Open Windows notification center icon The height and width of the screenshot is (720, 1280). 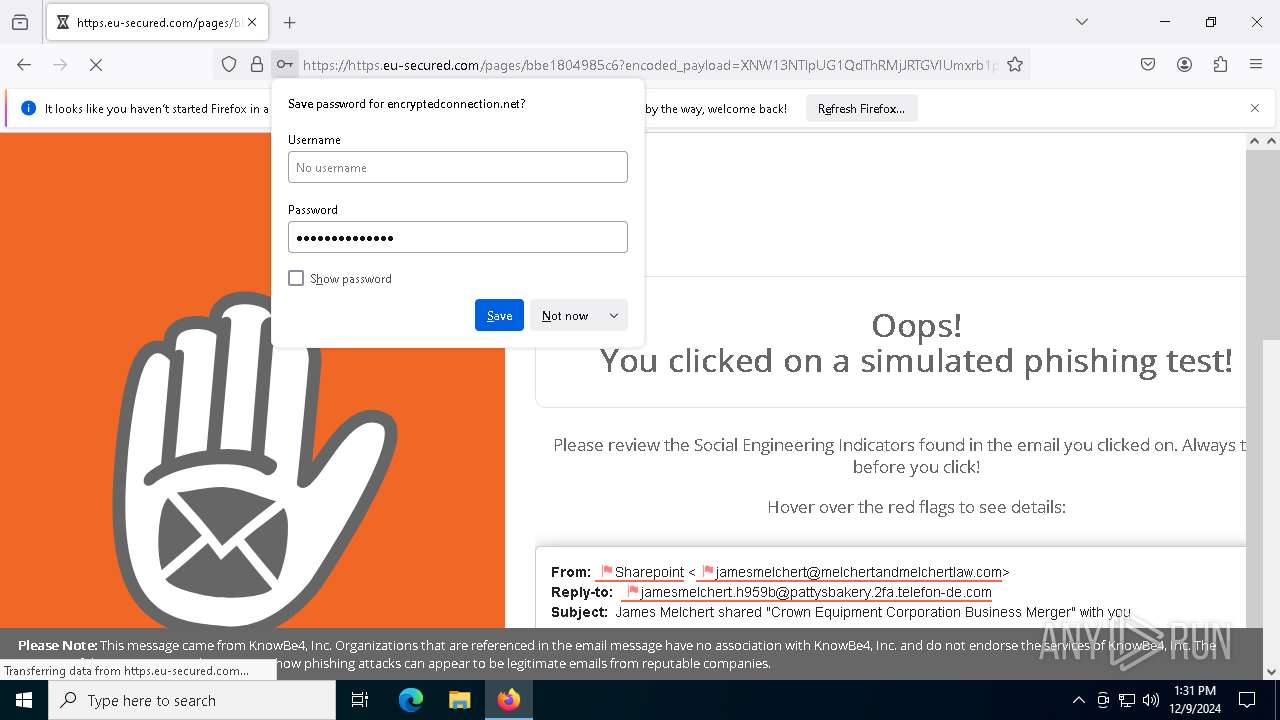pos(1247,700)
